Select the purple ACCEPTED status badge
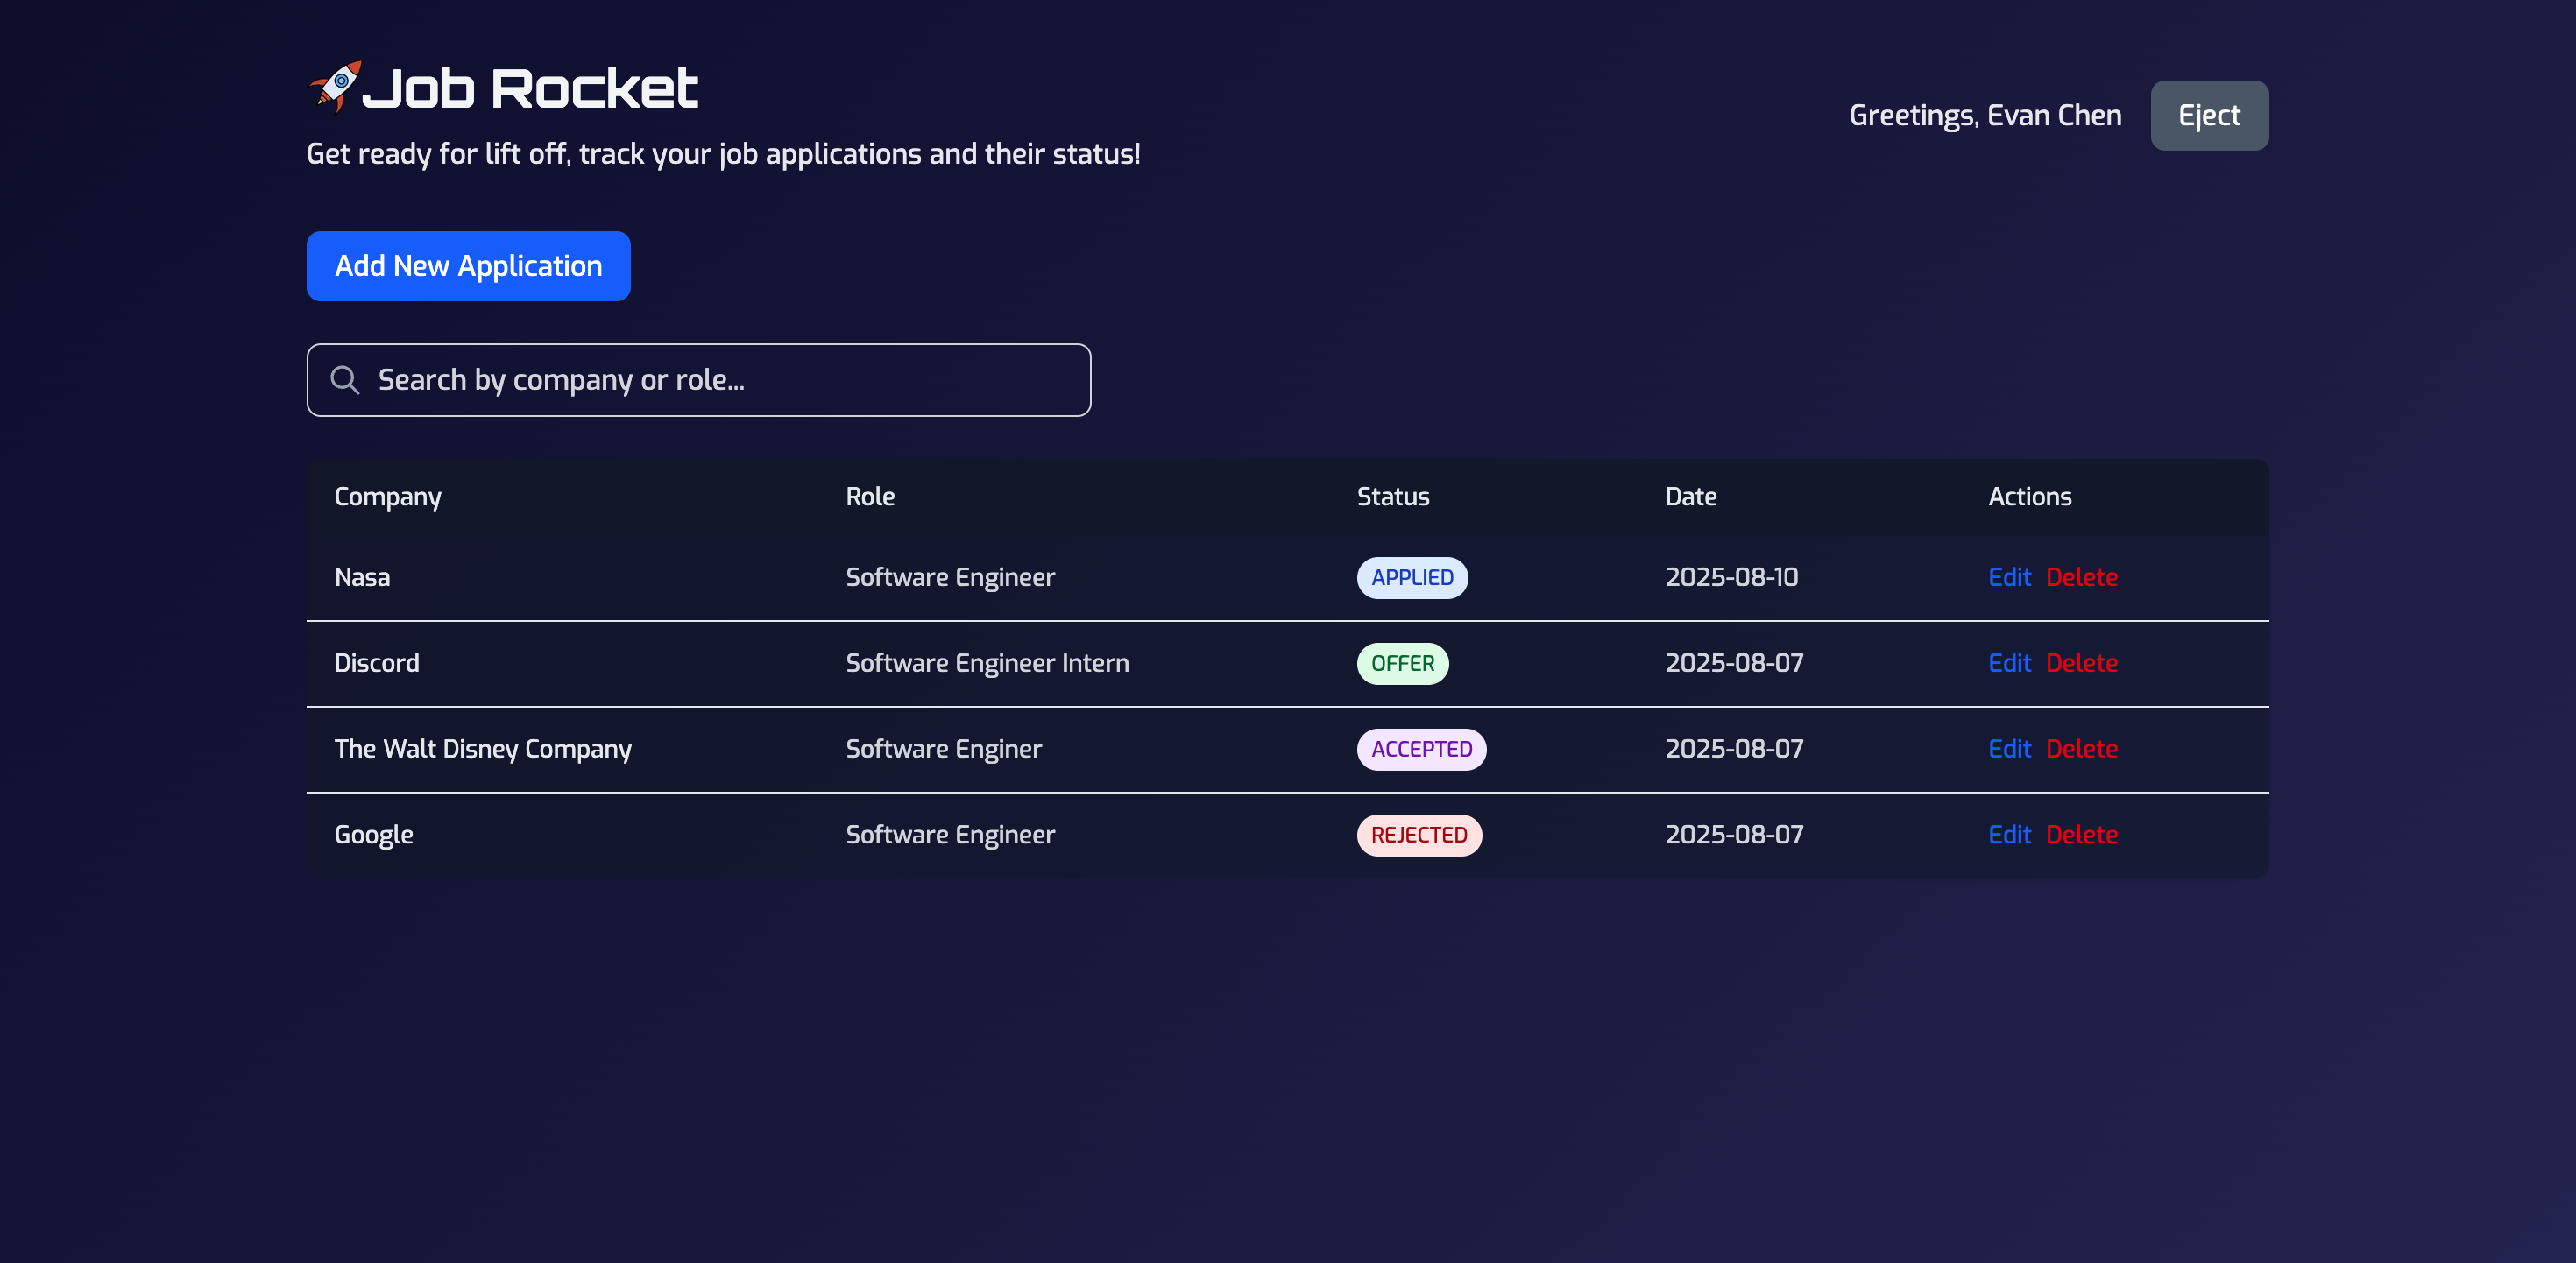 [1421, 750]
